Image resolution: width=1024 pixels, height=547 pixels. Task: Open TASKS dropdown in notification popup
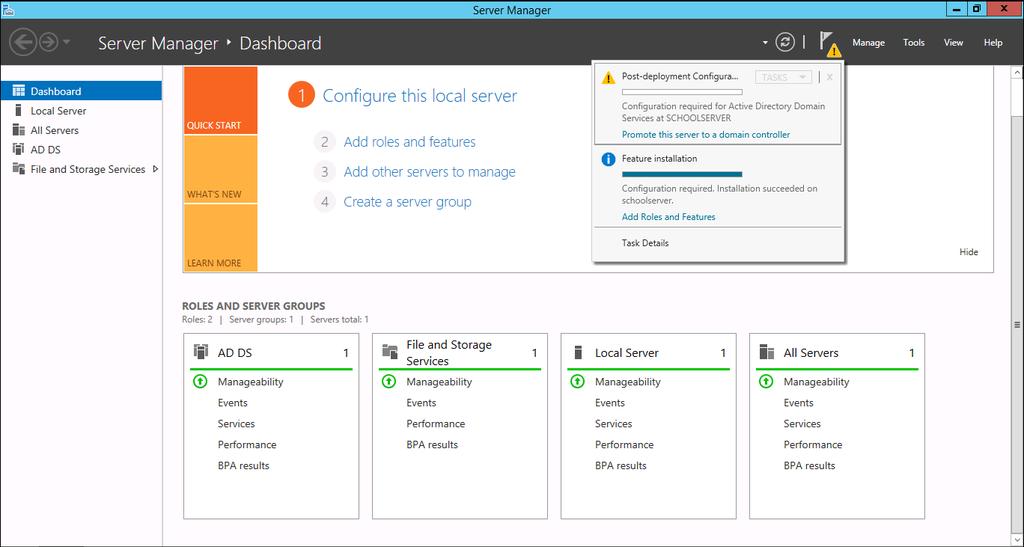click(784, 77)
